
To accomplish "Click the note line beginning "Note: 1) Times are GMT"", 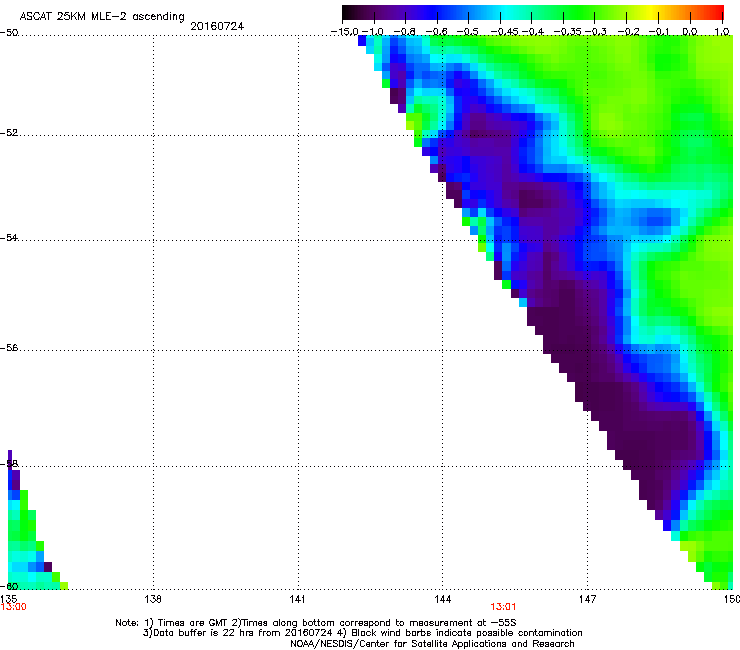I will pyautogui.click(x=316, y=623).
